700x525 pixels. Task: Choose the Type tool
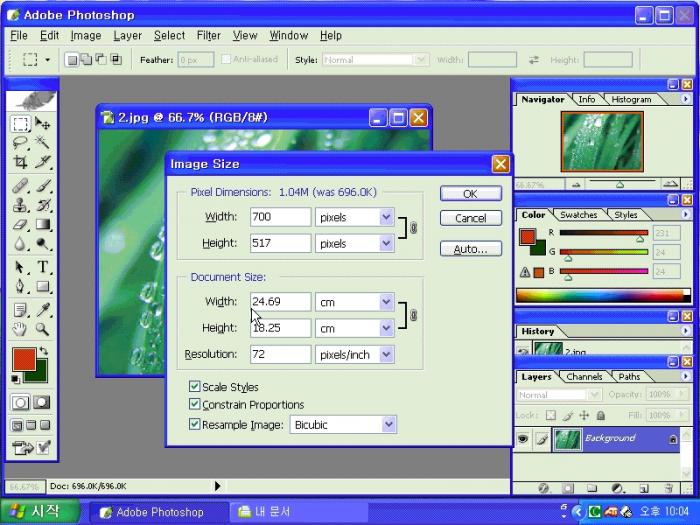pyautogui.click(x=43, y=267)
